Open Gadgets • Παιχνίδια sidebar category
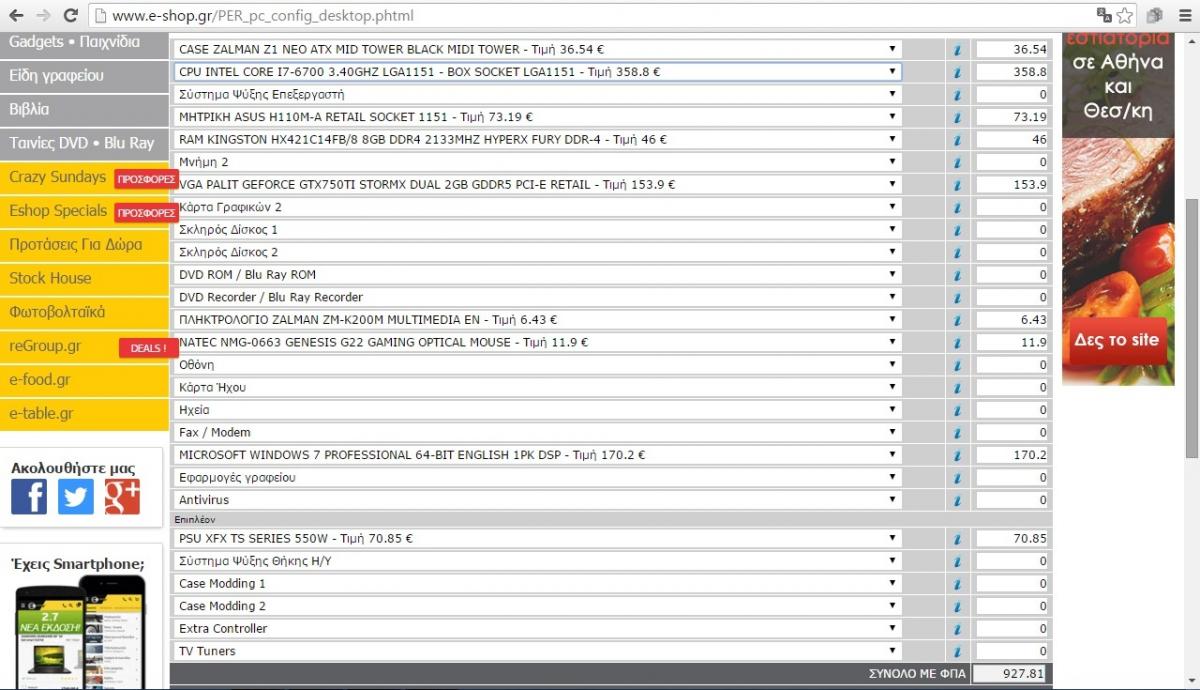Viewport: 1200px width, 690px height. (x=84, y=42)
